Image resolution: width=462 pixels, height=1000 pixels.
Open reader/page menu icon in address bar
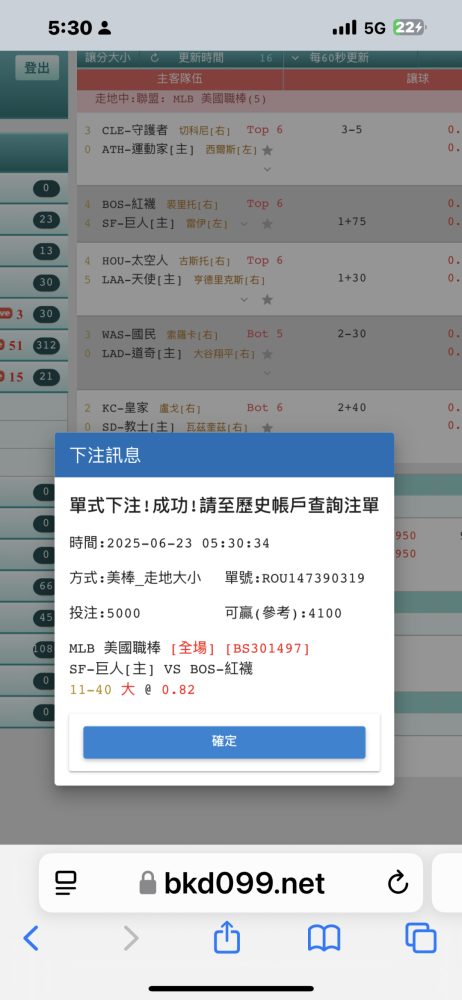(x=66, y=883)
